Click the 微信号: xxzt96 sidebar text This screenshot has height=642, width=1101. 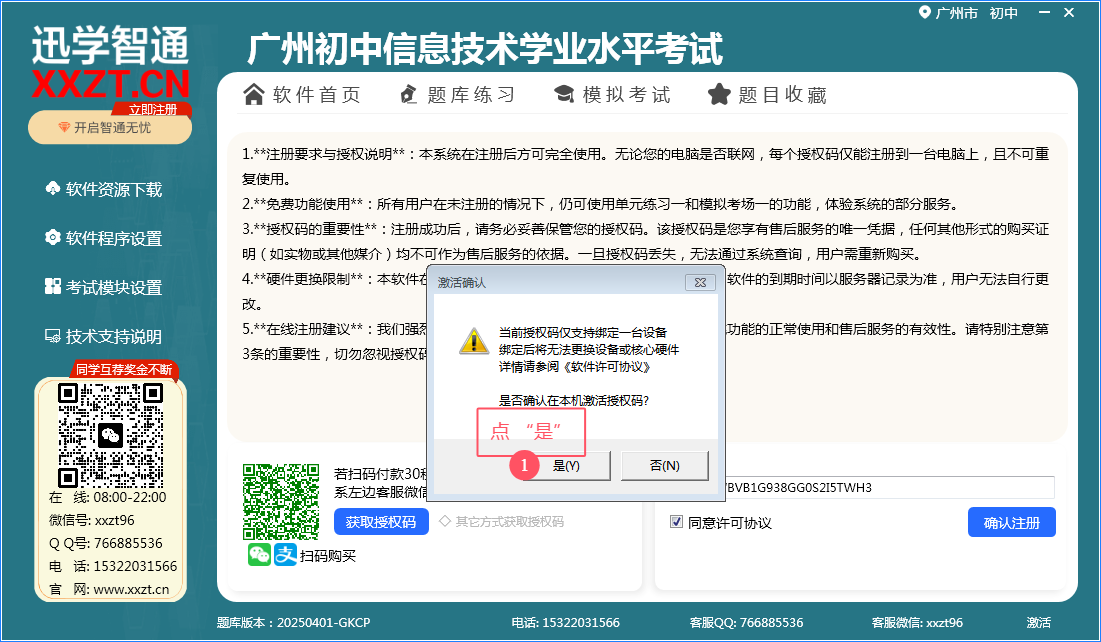point(92,520)
